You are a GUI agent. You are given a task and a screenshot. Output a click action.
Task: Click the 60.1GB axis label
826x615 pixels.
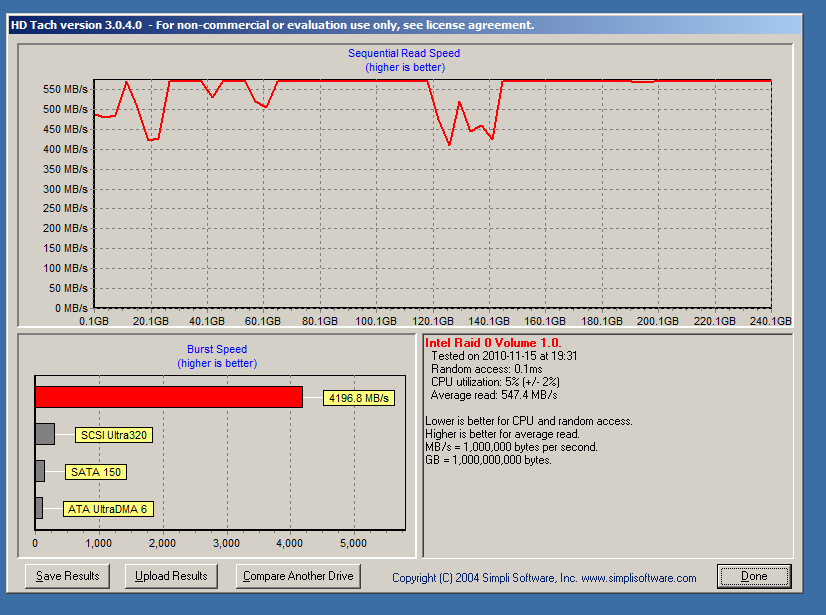point(263,321)
